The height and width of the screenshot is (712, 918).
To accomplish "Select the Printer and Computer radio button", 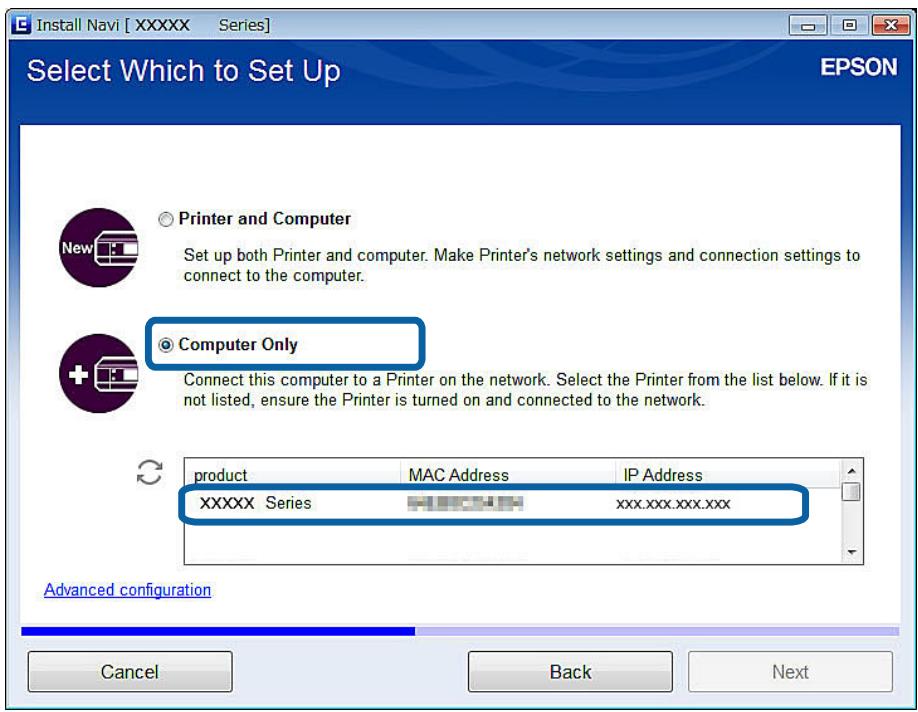I will [166, 219].
